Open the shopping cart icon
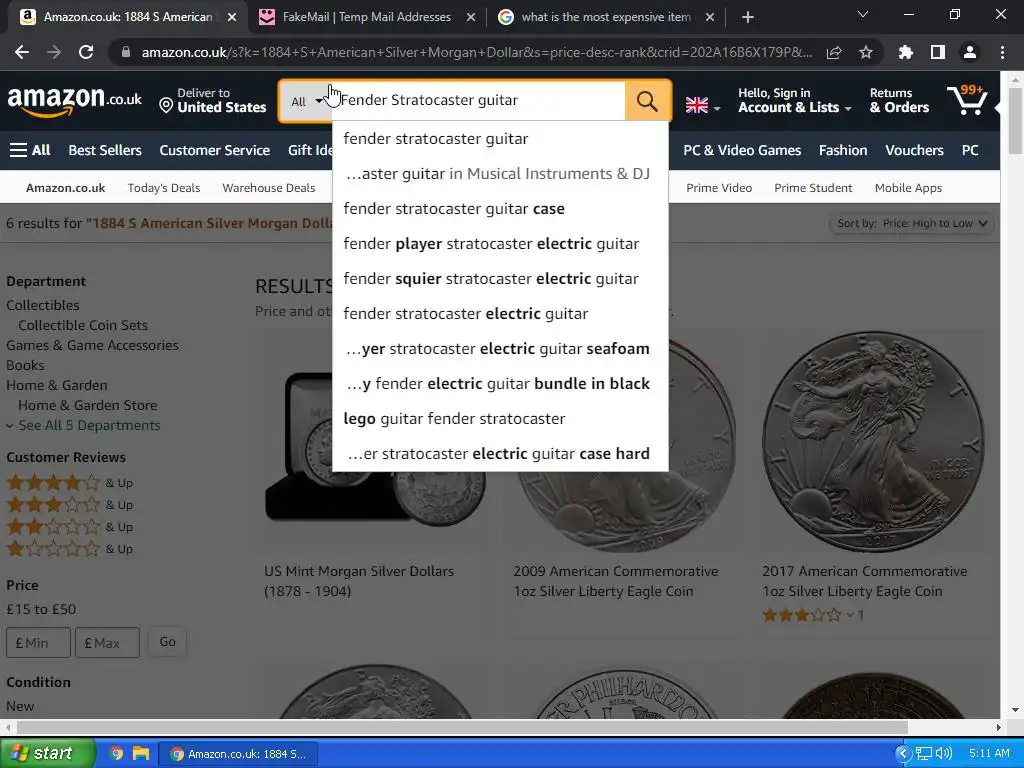Image resolution: width=1024 pixels, height=768 pixels. pos(968,100)
